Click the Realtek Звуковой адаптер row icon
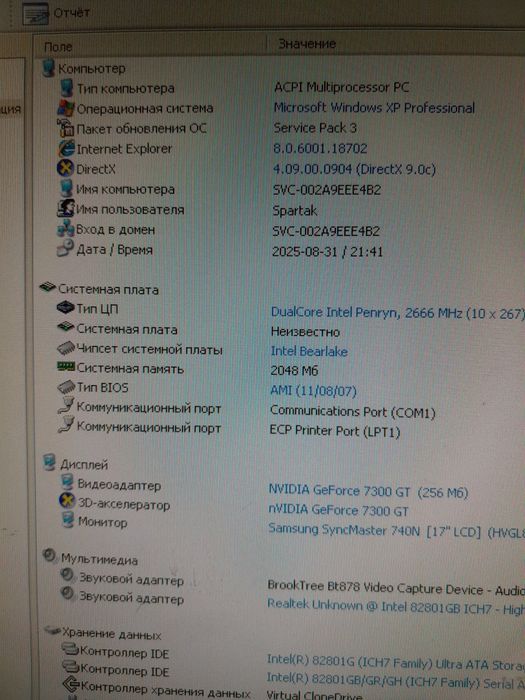Screen dimensions: 525x700 (x=68, y=594)
